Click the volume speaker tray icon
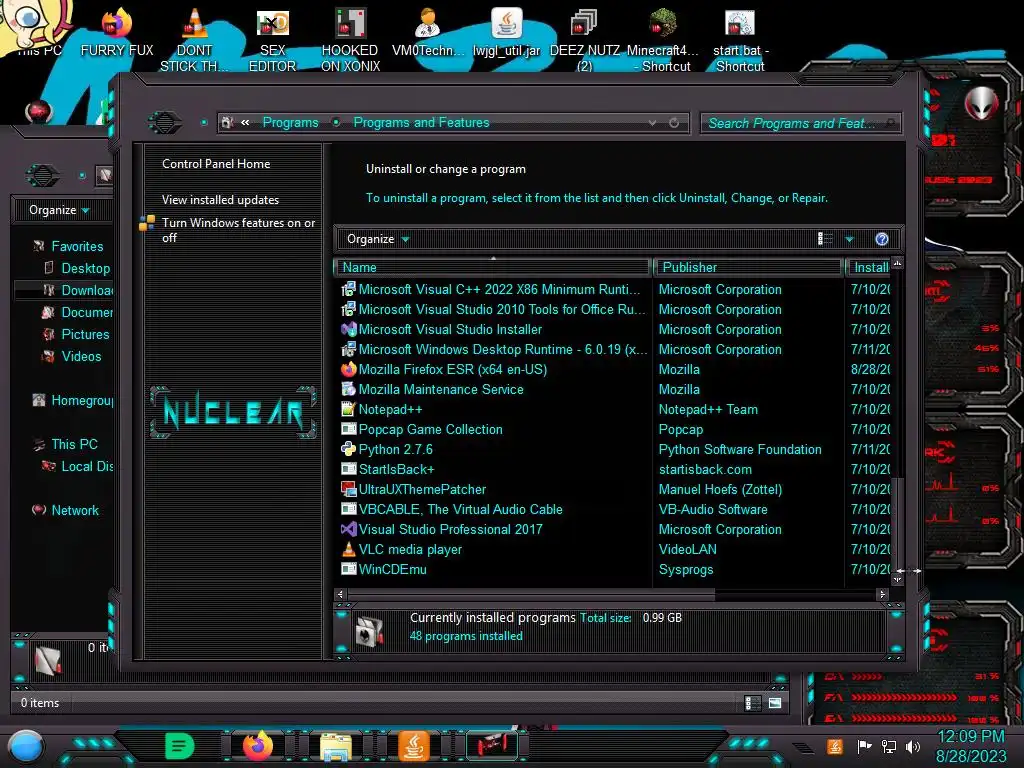 913,746
